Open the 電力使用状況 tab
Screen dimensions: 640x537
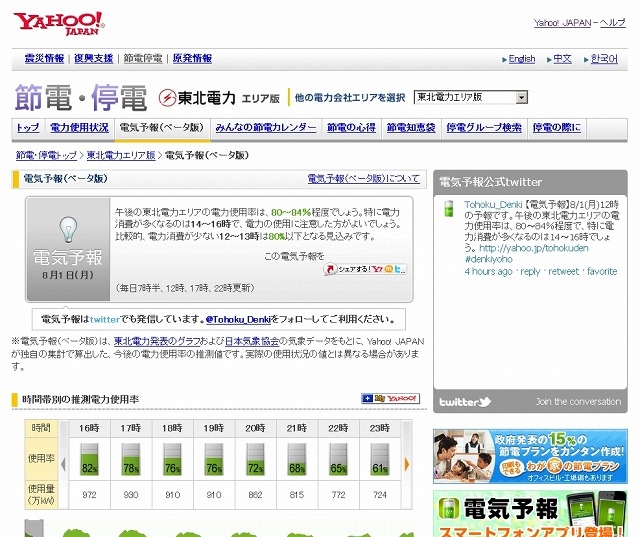coord(79,128)
